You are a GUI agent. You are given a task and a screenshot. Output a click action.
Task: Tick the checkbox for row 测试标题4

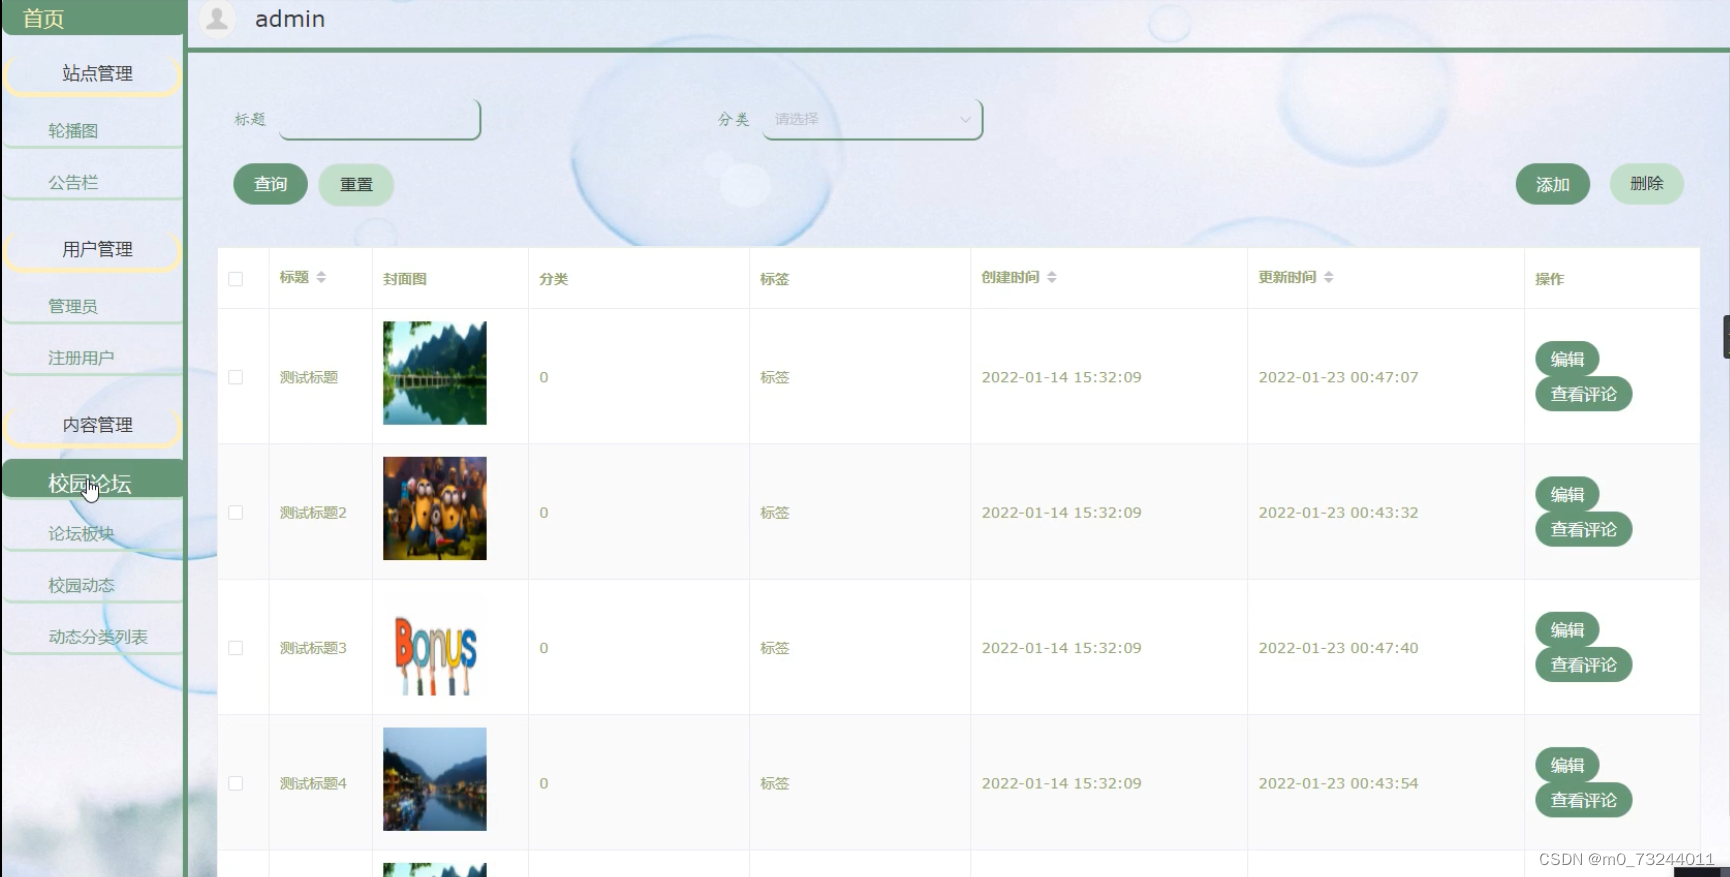(x=236, y=783)
